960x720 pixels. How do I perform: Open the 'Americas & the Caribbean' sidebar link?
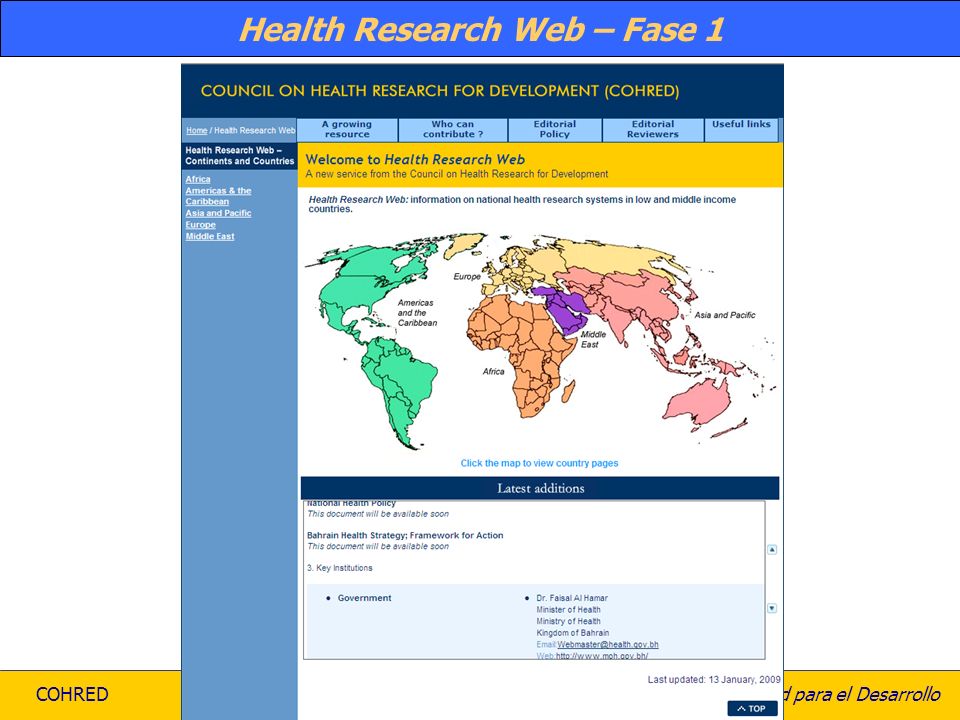[x=219, y=196]
